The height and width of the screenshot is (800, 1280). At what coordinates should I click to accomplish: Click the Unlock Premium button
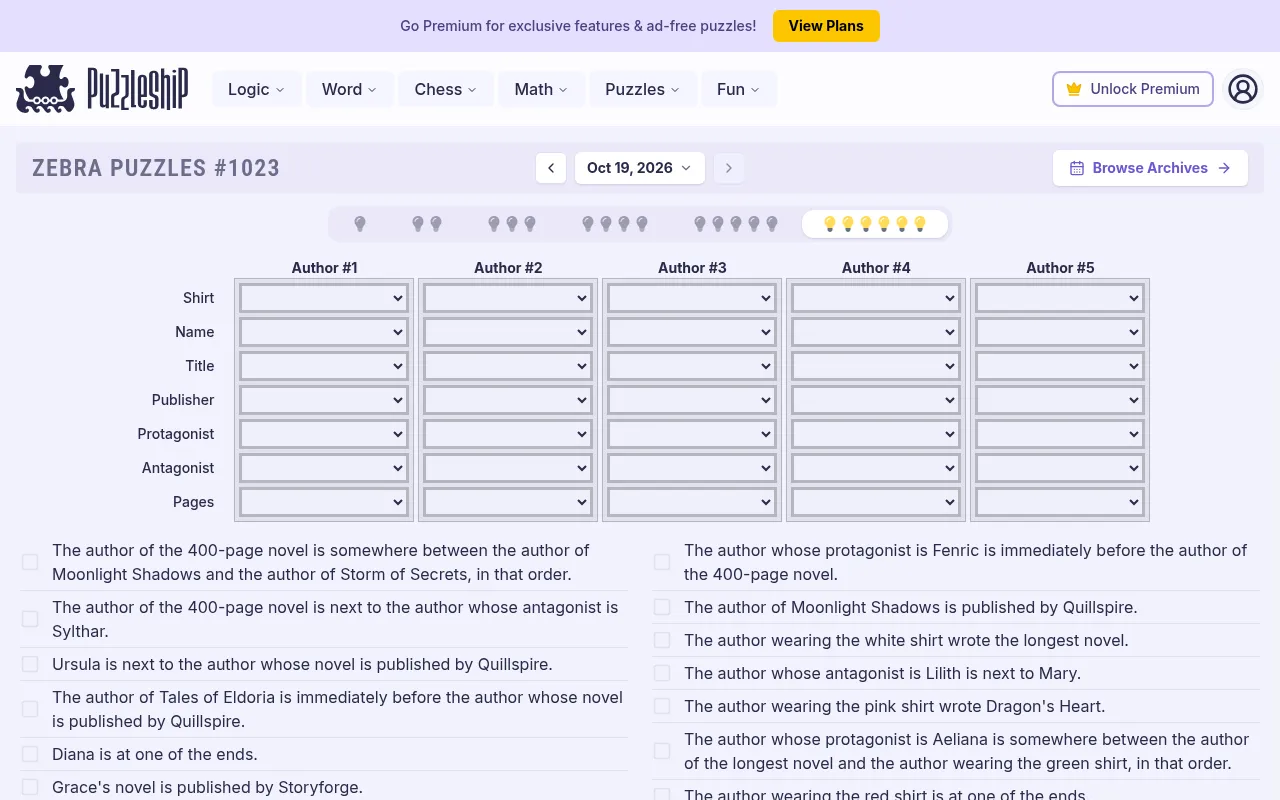tap(1133, 89)
